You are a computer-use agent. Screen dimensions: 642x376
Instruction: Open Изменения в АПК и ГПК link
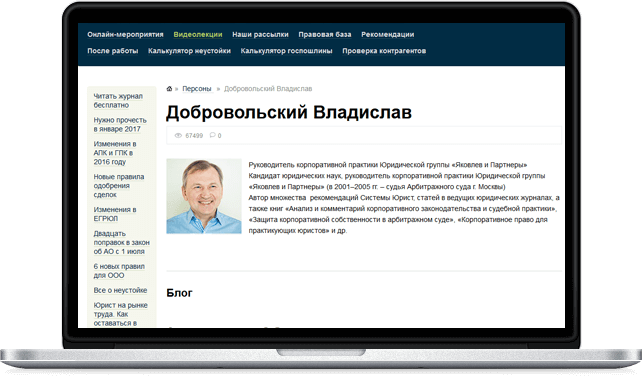coord(115,153)
